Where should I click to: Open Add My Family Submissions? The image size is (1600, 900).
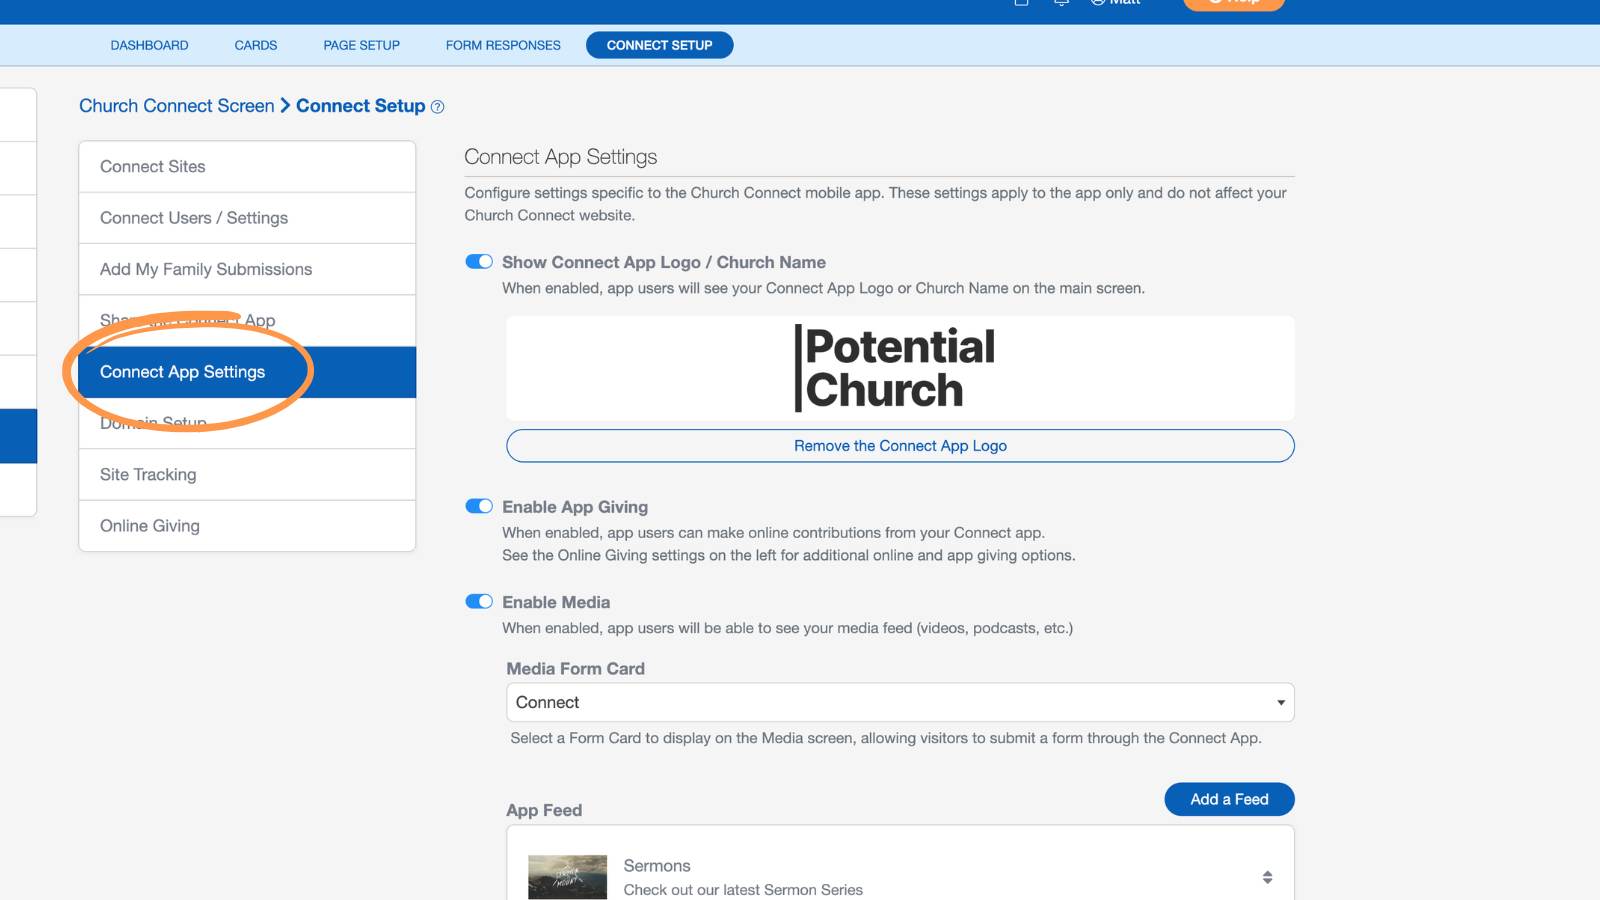[247, 269]
